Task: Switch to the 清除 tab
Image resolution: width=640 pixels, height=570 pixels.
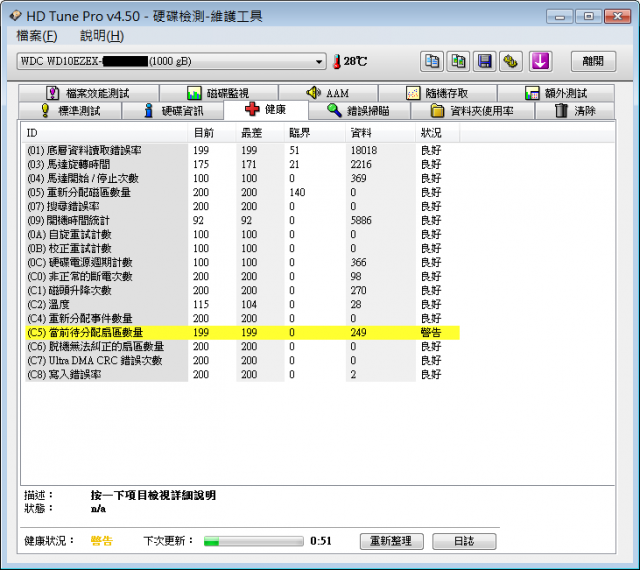Action: pyautogui.click(x=575, y=111)
